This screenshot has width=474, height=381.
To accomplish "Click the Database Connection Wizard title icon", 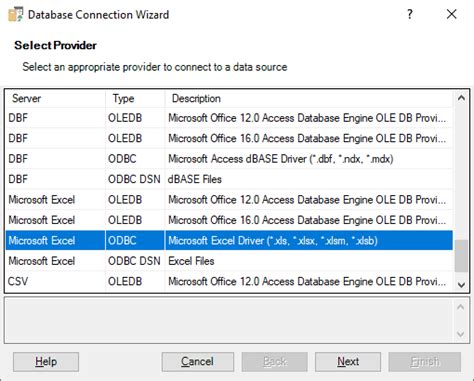I will click(16, 15).
